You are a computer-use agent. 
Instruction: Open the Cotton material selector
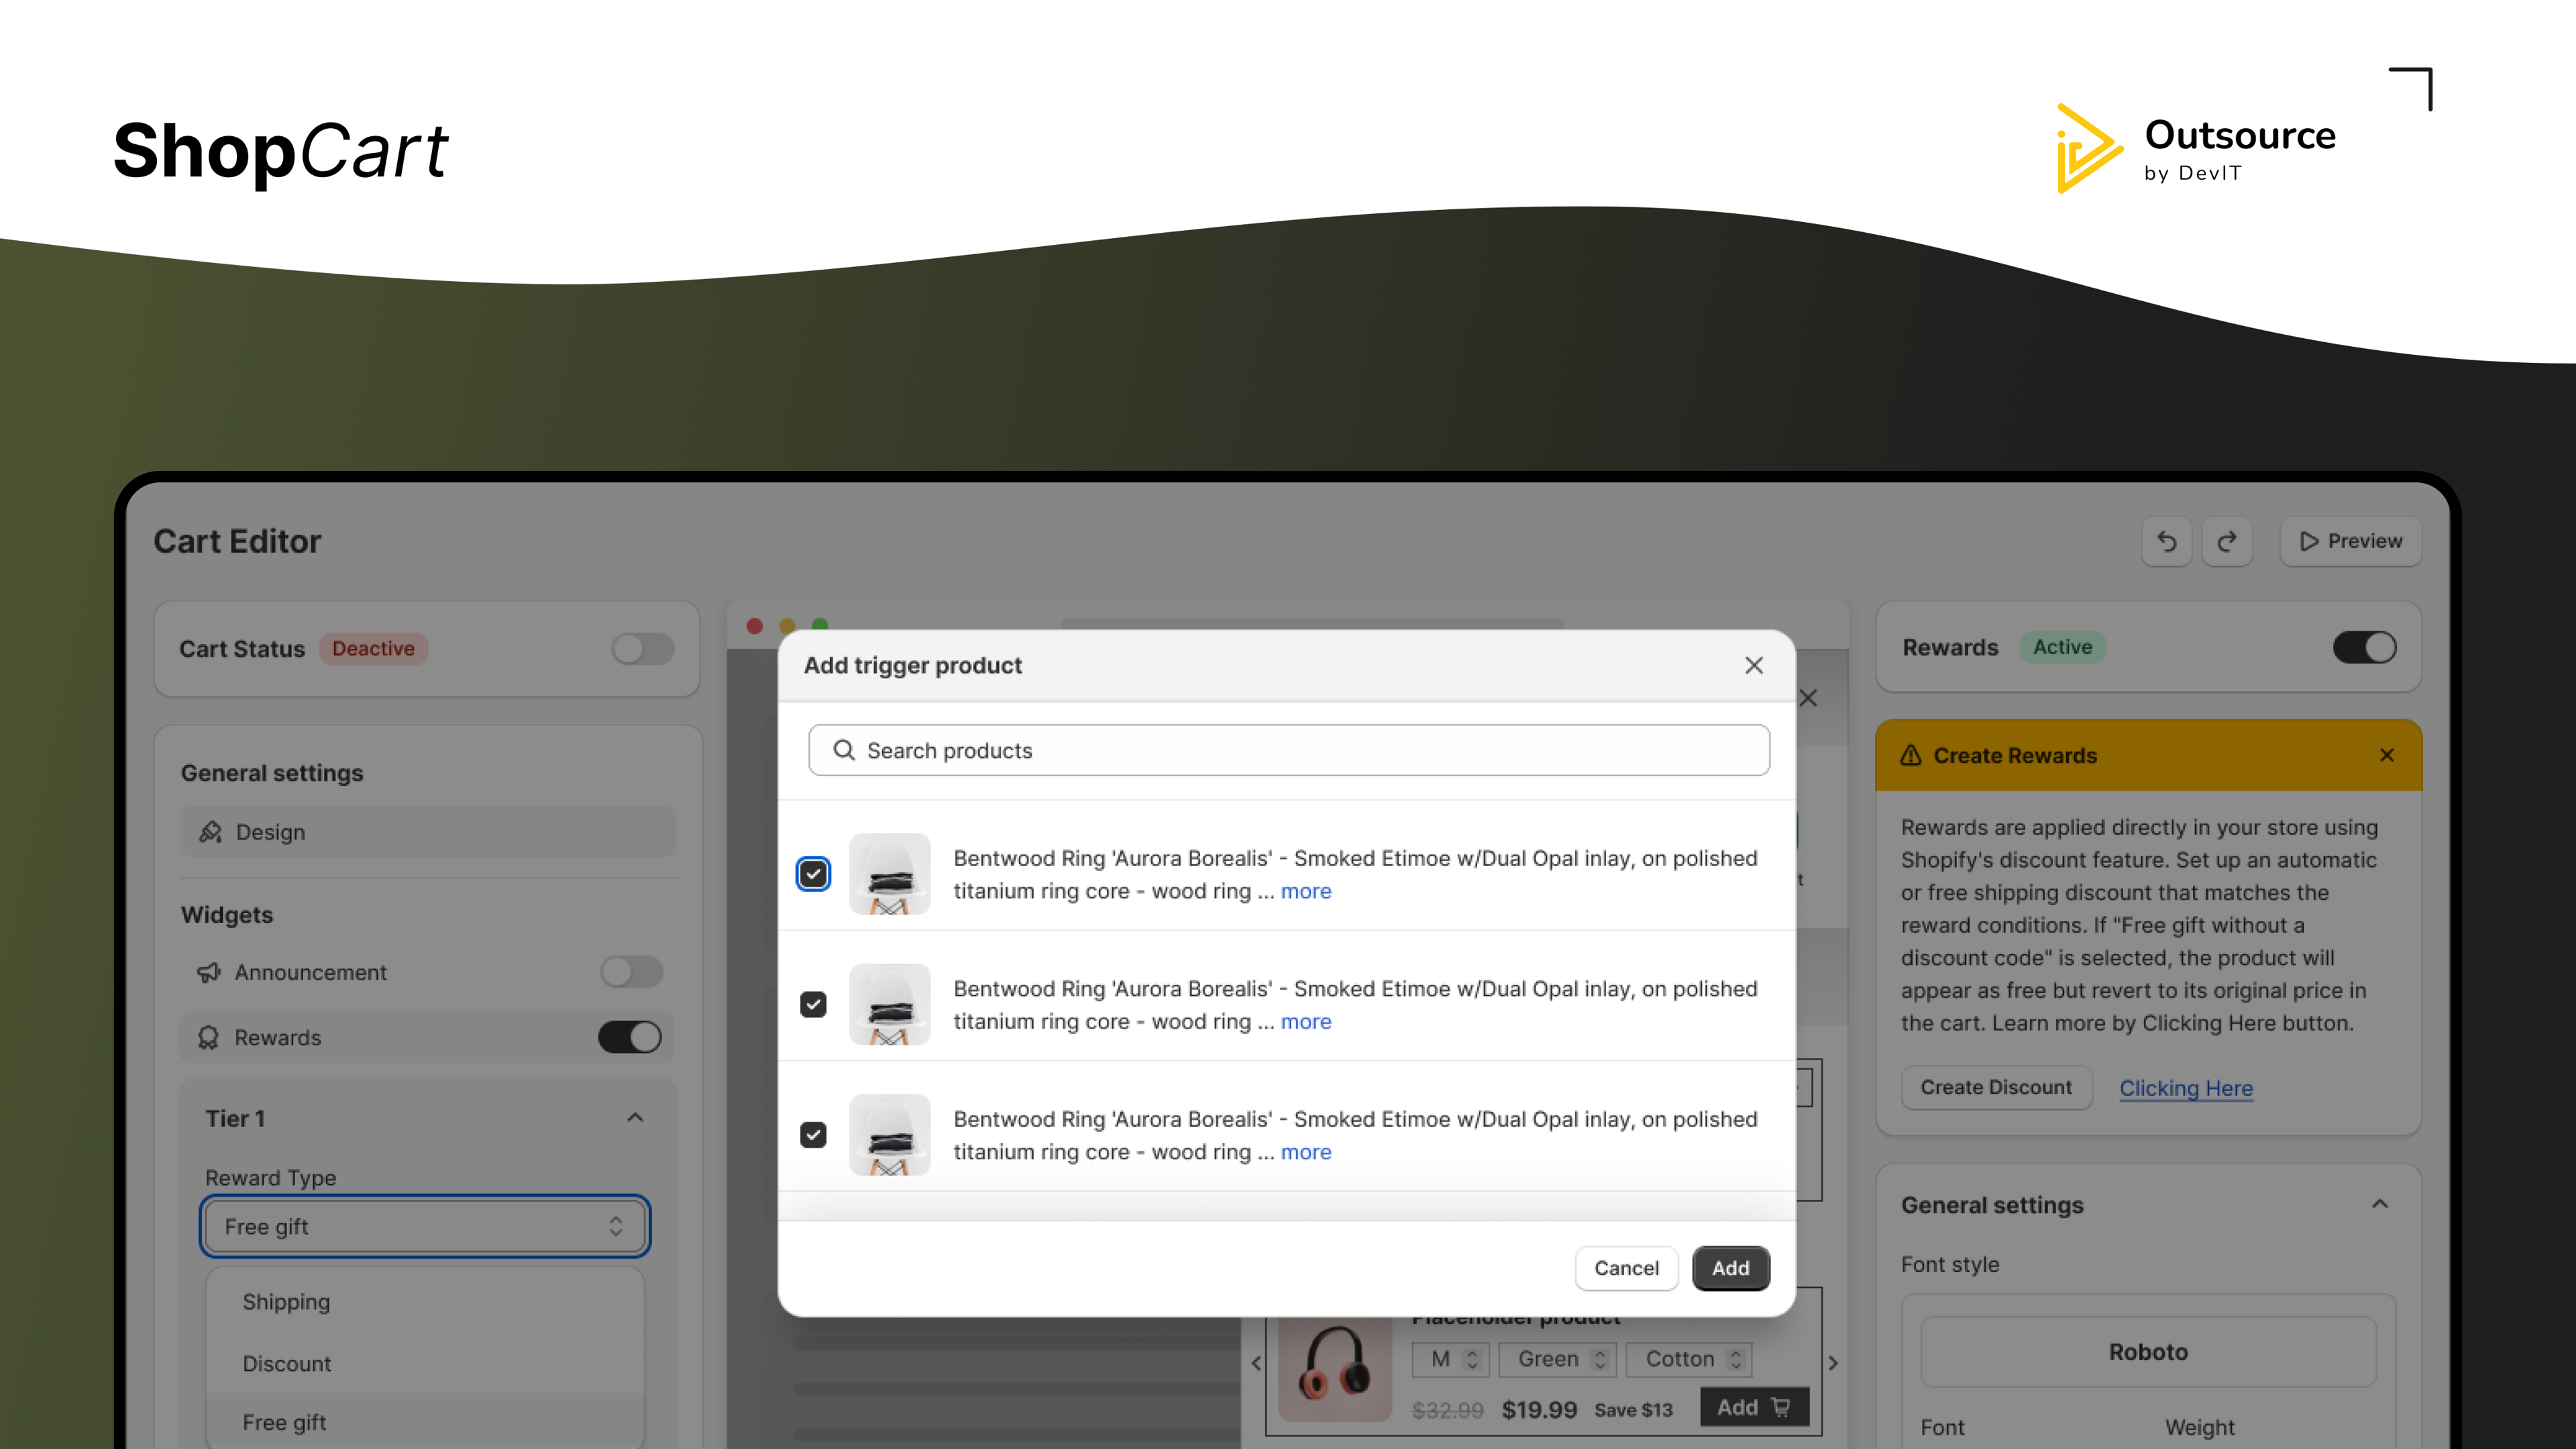pos(1689,1359)
